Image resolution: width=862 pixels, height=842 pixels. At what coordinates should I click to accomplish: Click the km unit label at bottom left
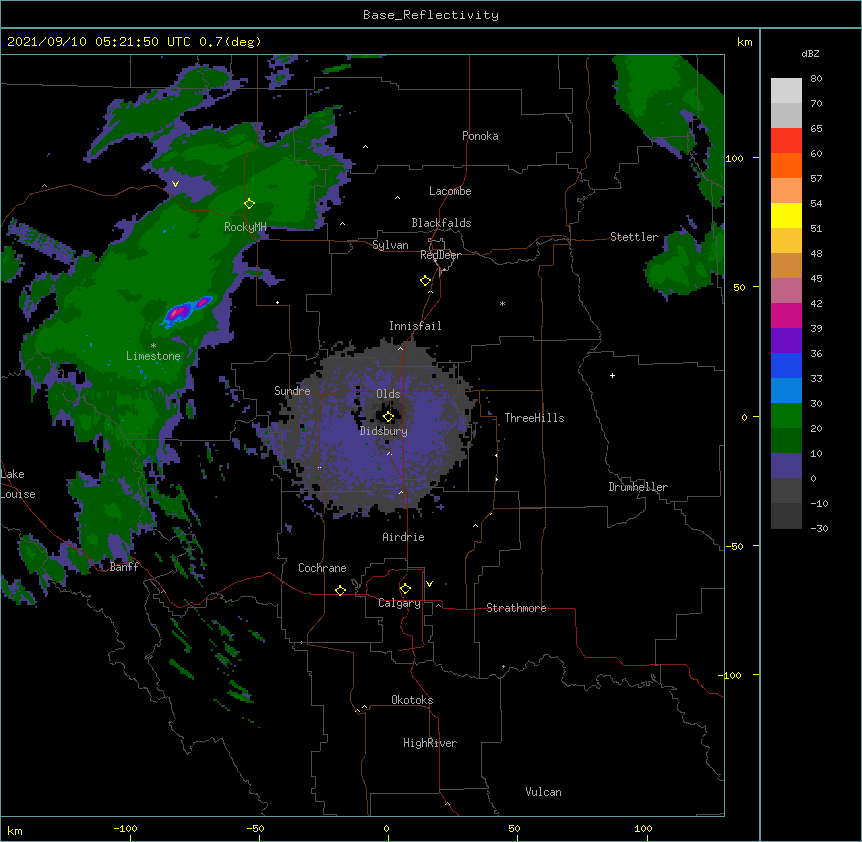click(15, 830)
